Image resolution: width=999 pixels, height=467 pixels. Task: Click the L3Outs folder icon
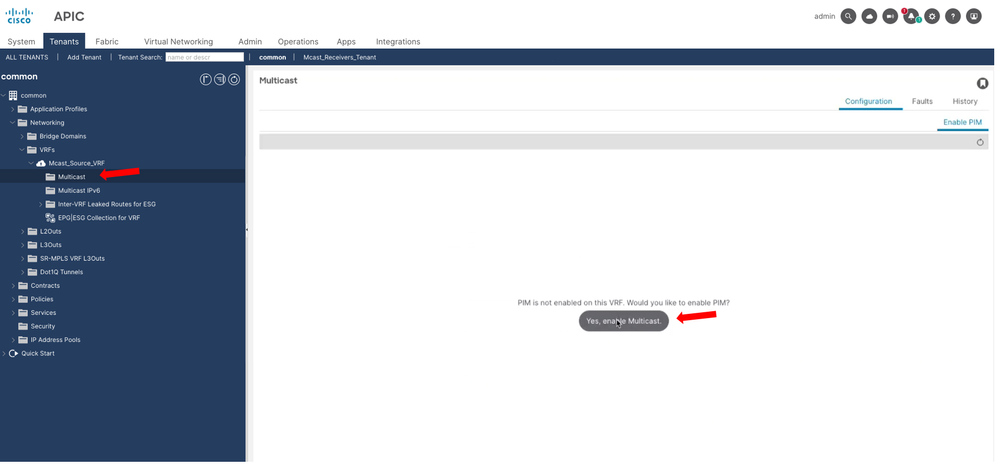click(x=32, y=245)
